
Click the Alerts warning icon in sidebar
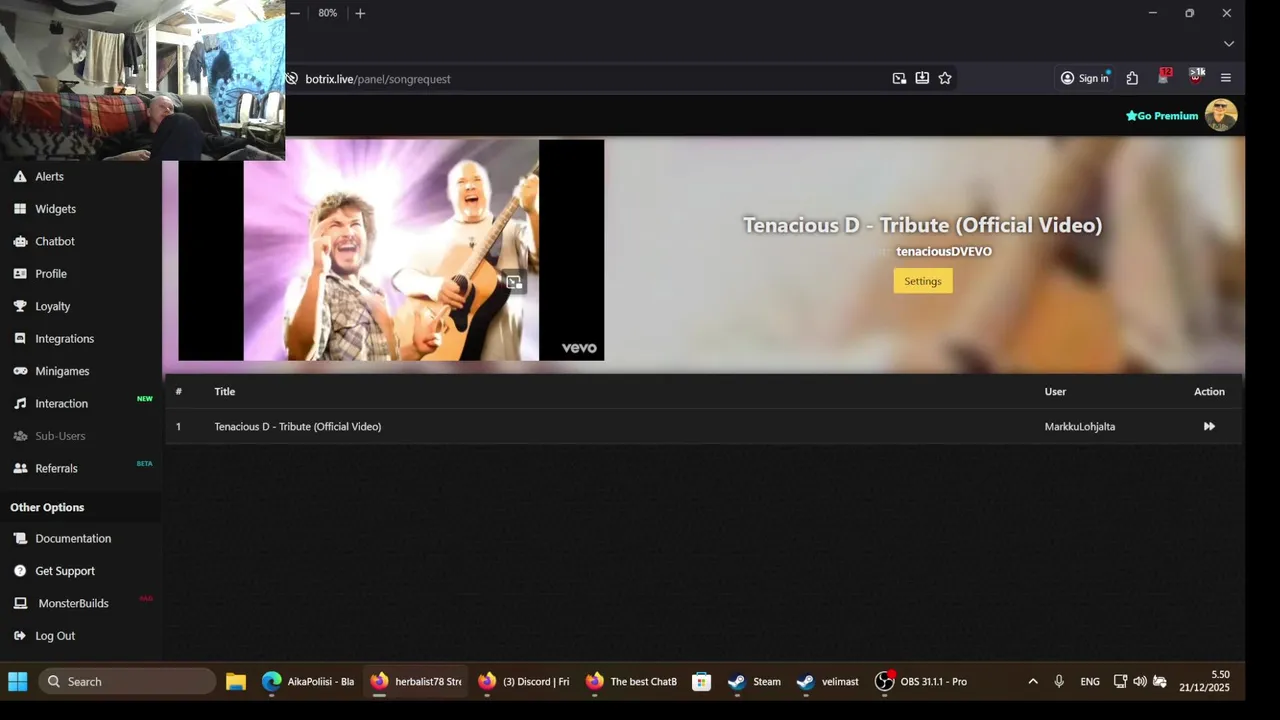[20, 176]
